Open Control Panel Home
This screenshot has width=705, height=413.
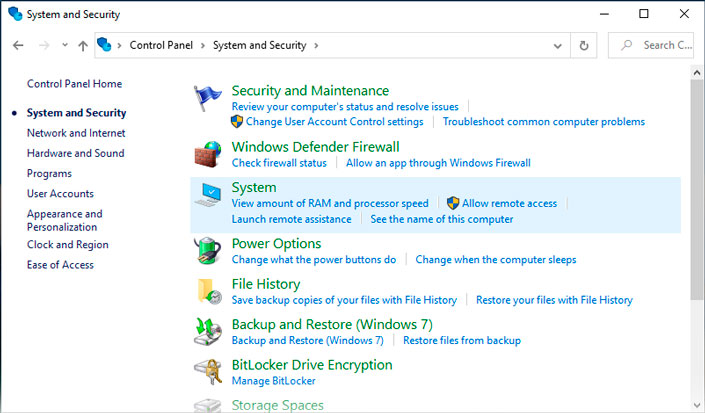point(74,84)
